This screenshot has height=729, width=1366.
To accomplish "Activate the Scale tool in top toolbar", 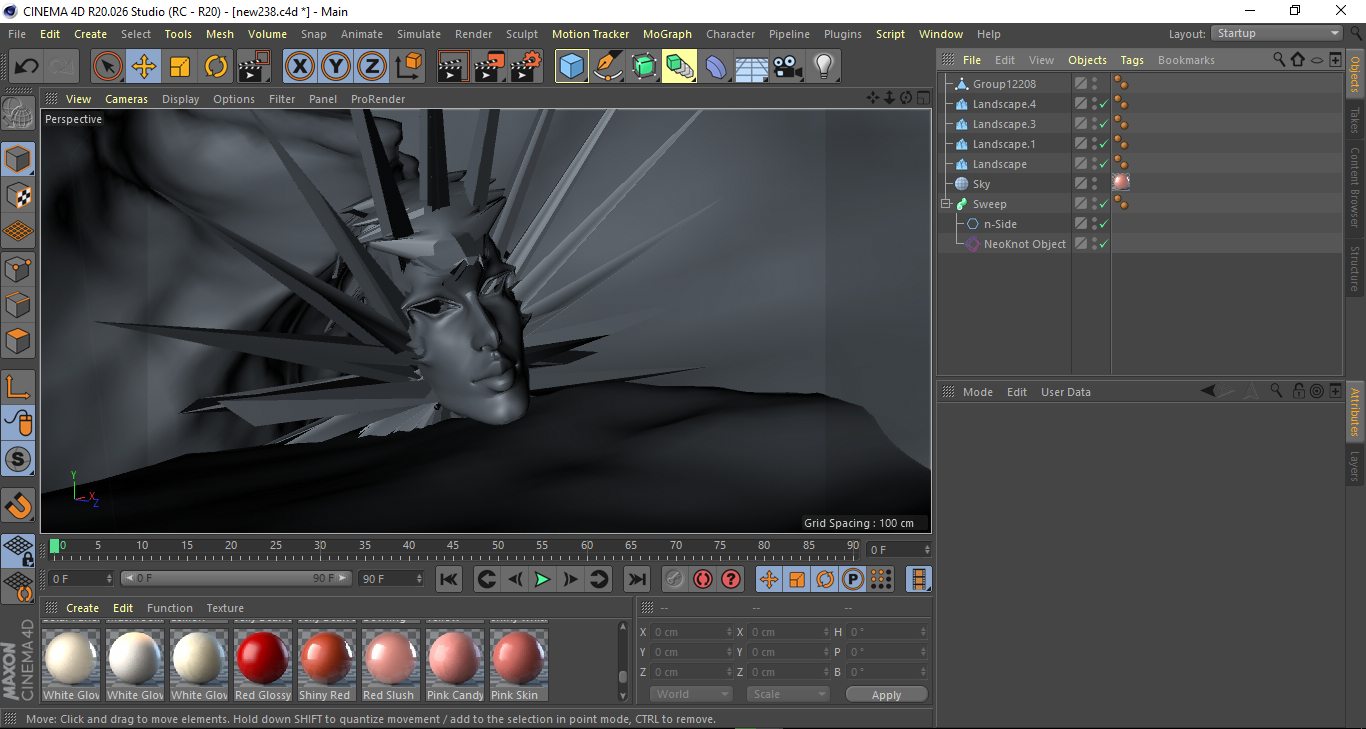I will (x=180, y=67).
